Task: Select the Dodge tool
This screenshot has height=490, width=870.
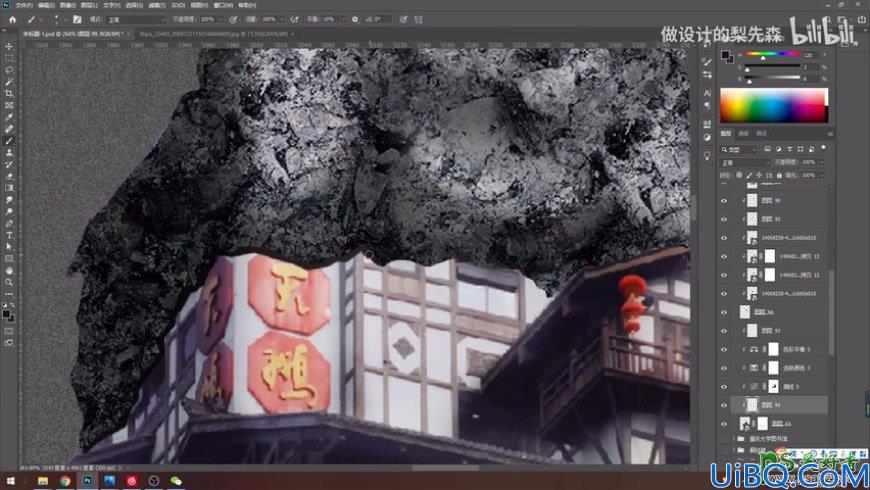Action: click(9, 211)
